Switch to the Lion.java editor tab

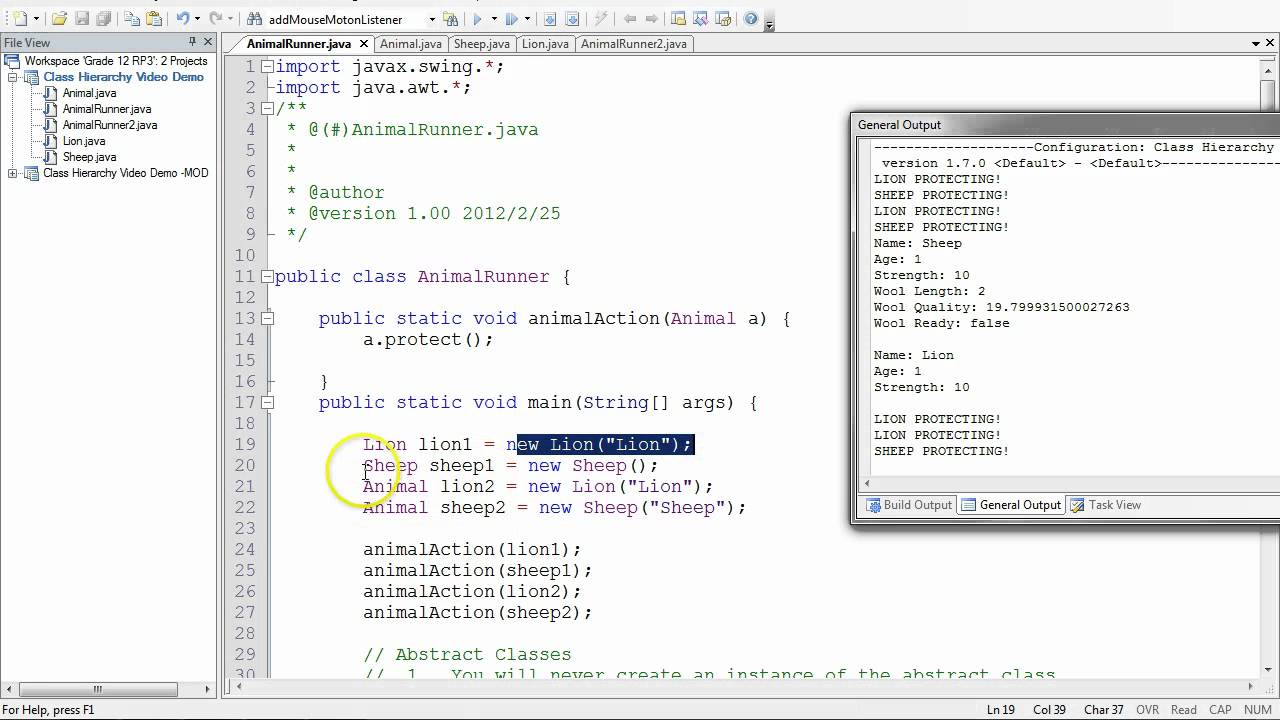click(x=545, y=44)
